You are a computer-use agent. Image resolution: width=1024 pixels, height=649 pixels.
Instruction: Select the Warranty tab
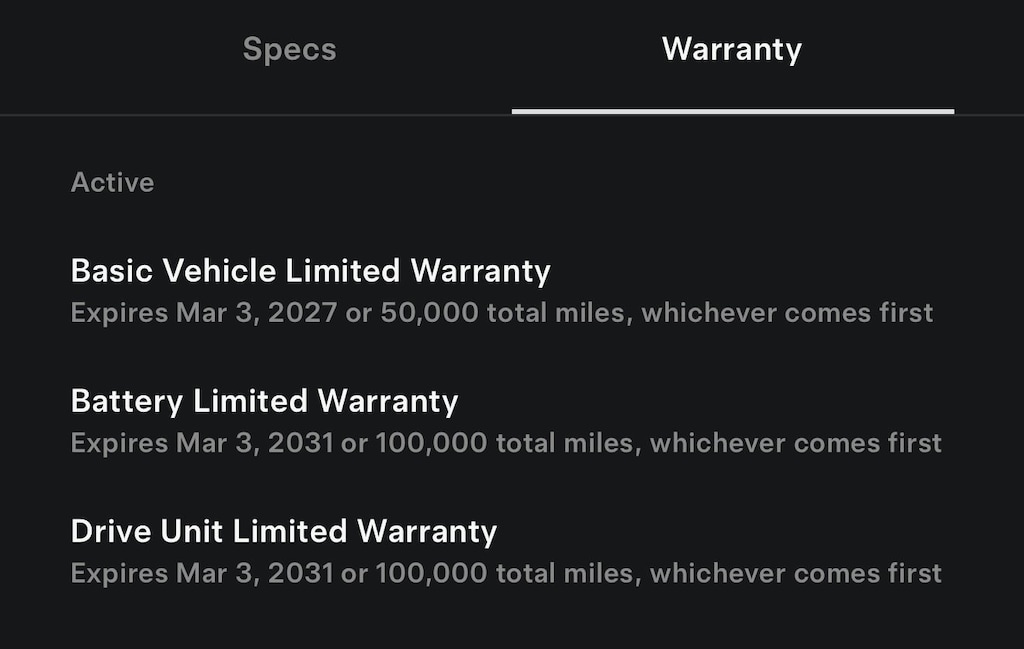[x=732, y=50]
